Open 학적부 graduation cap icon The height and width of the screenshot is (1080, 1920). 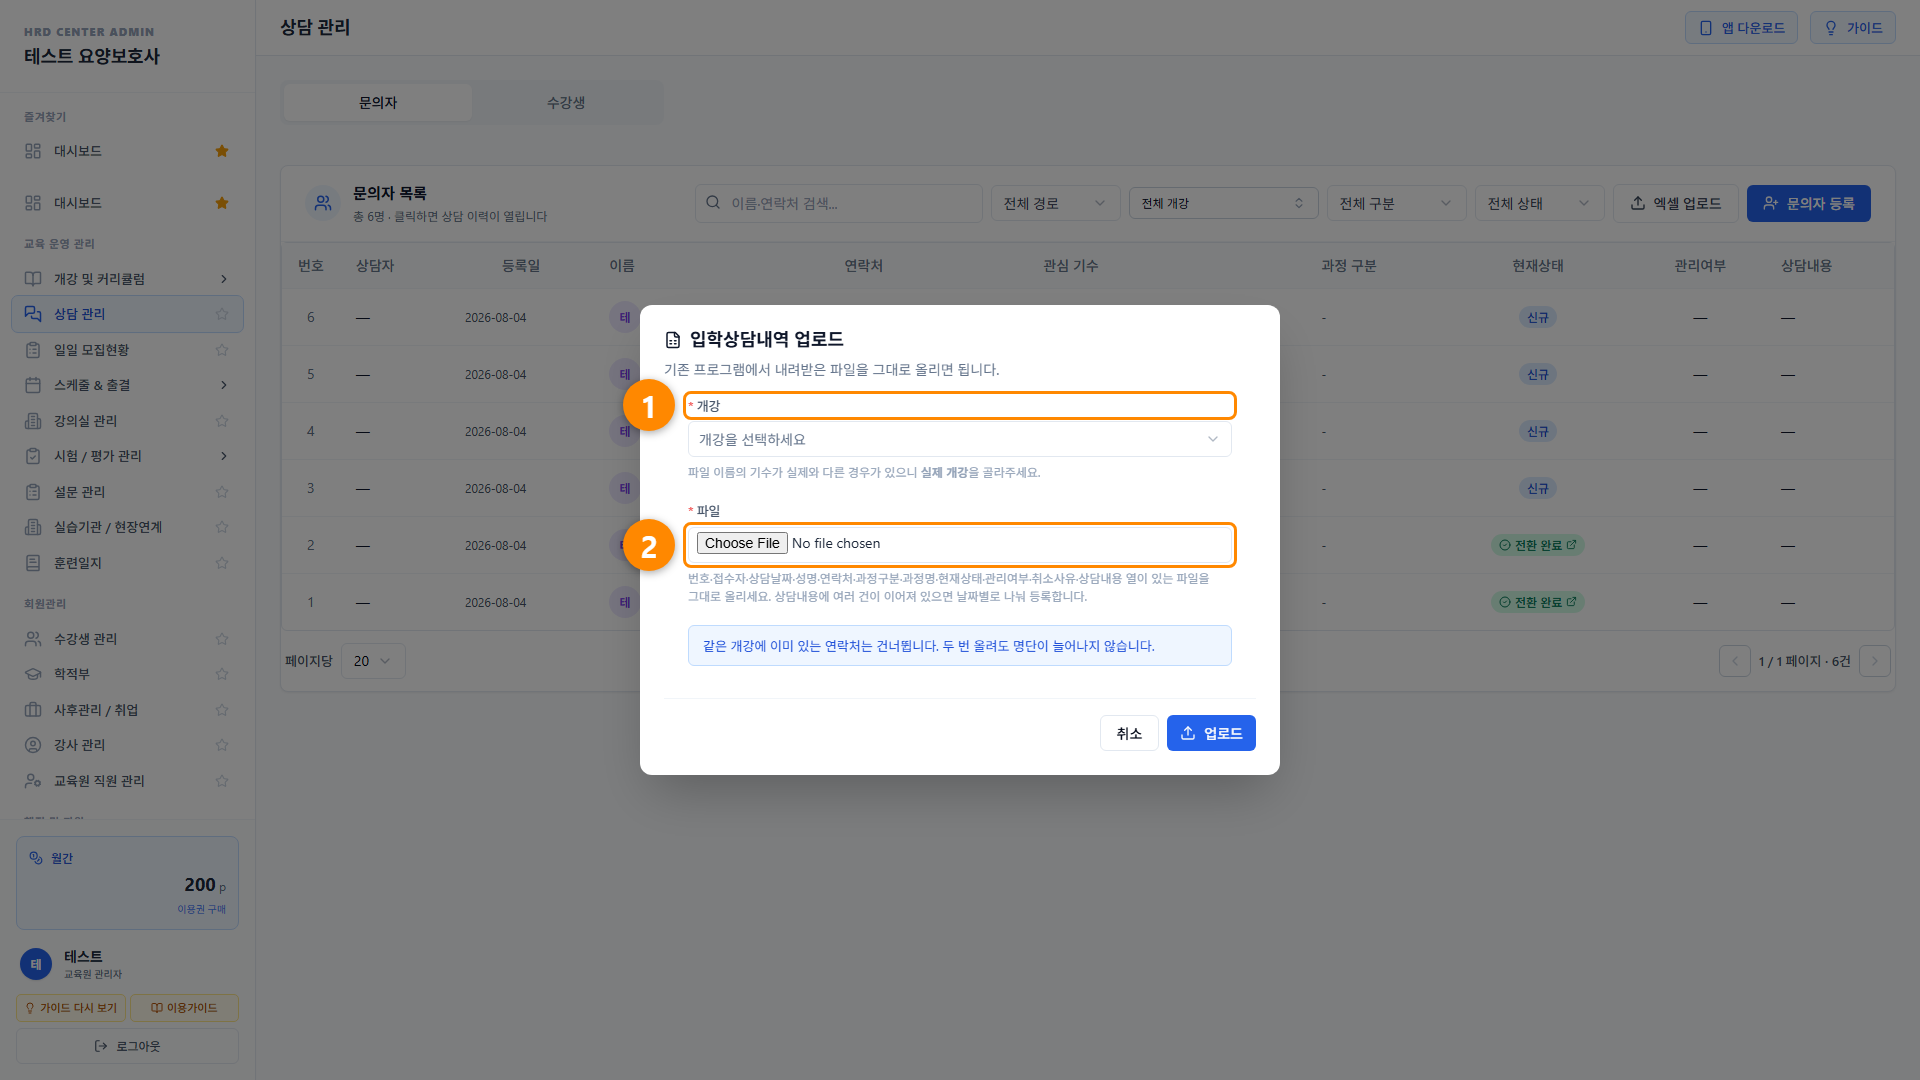tap(33, 674)
